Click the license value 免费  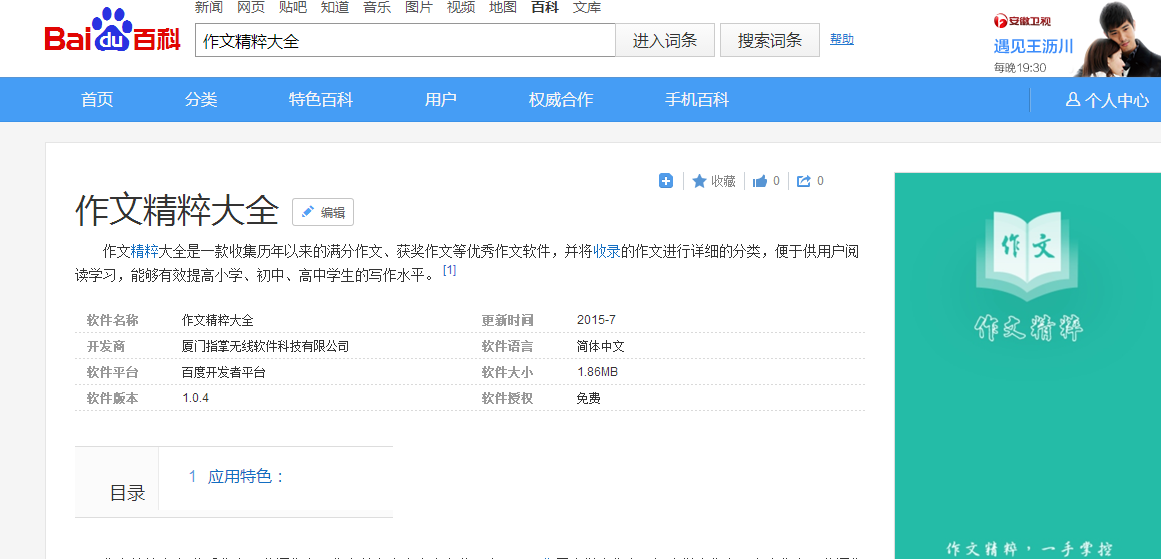589,398
